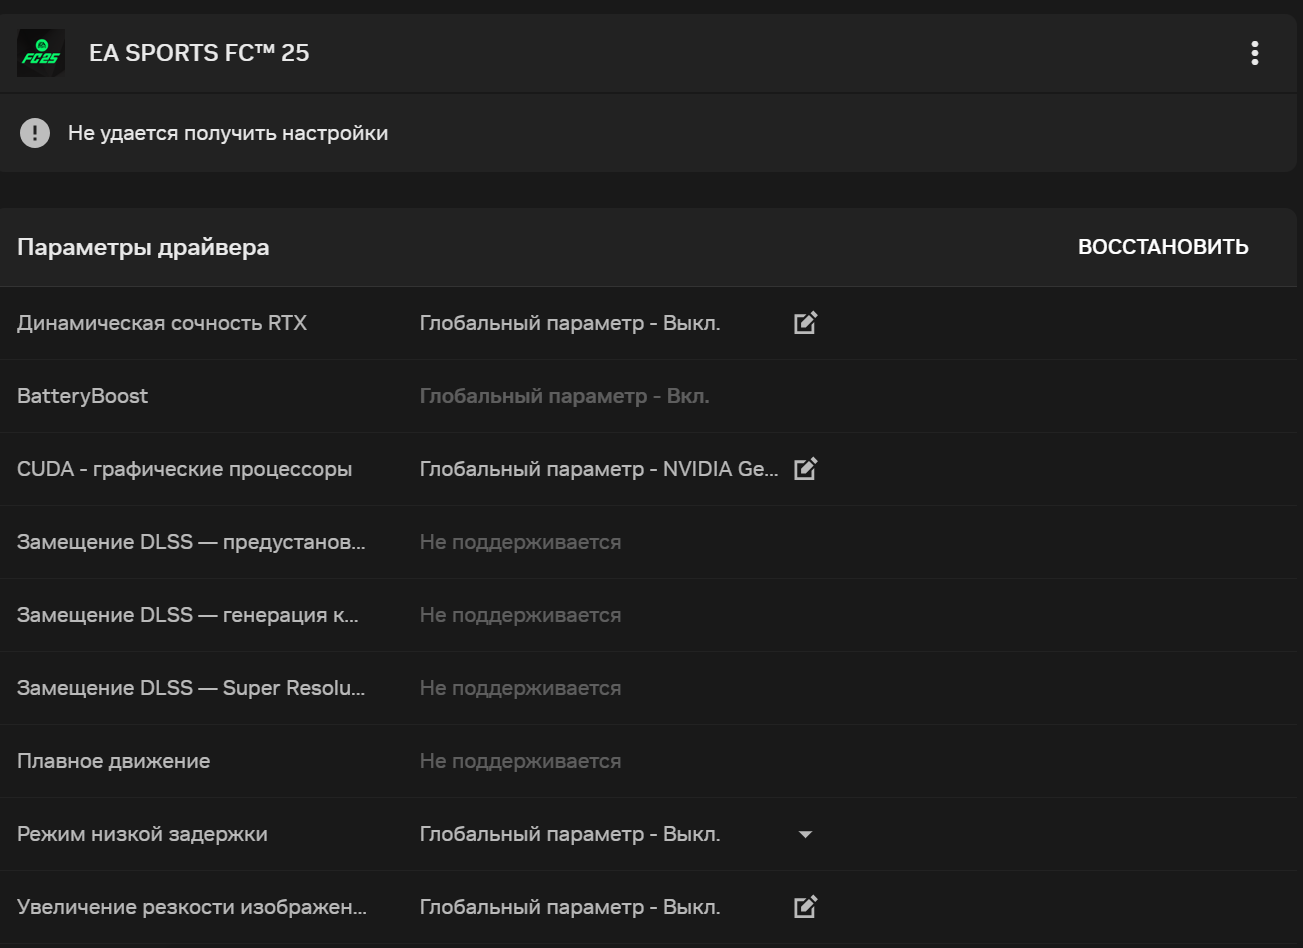Click Увеличение резкости value Глобальный параметр - Выкл.
The image size is (1303, 948).
(570, 907)
